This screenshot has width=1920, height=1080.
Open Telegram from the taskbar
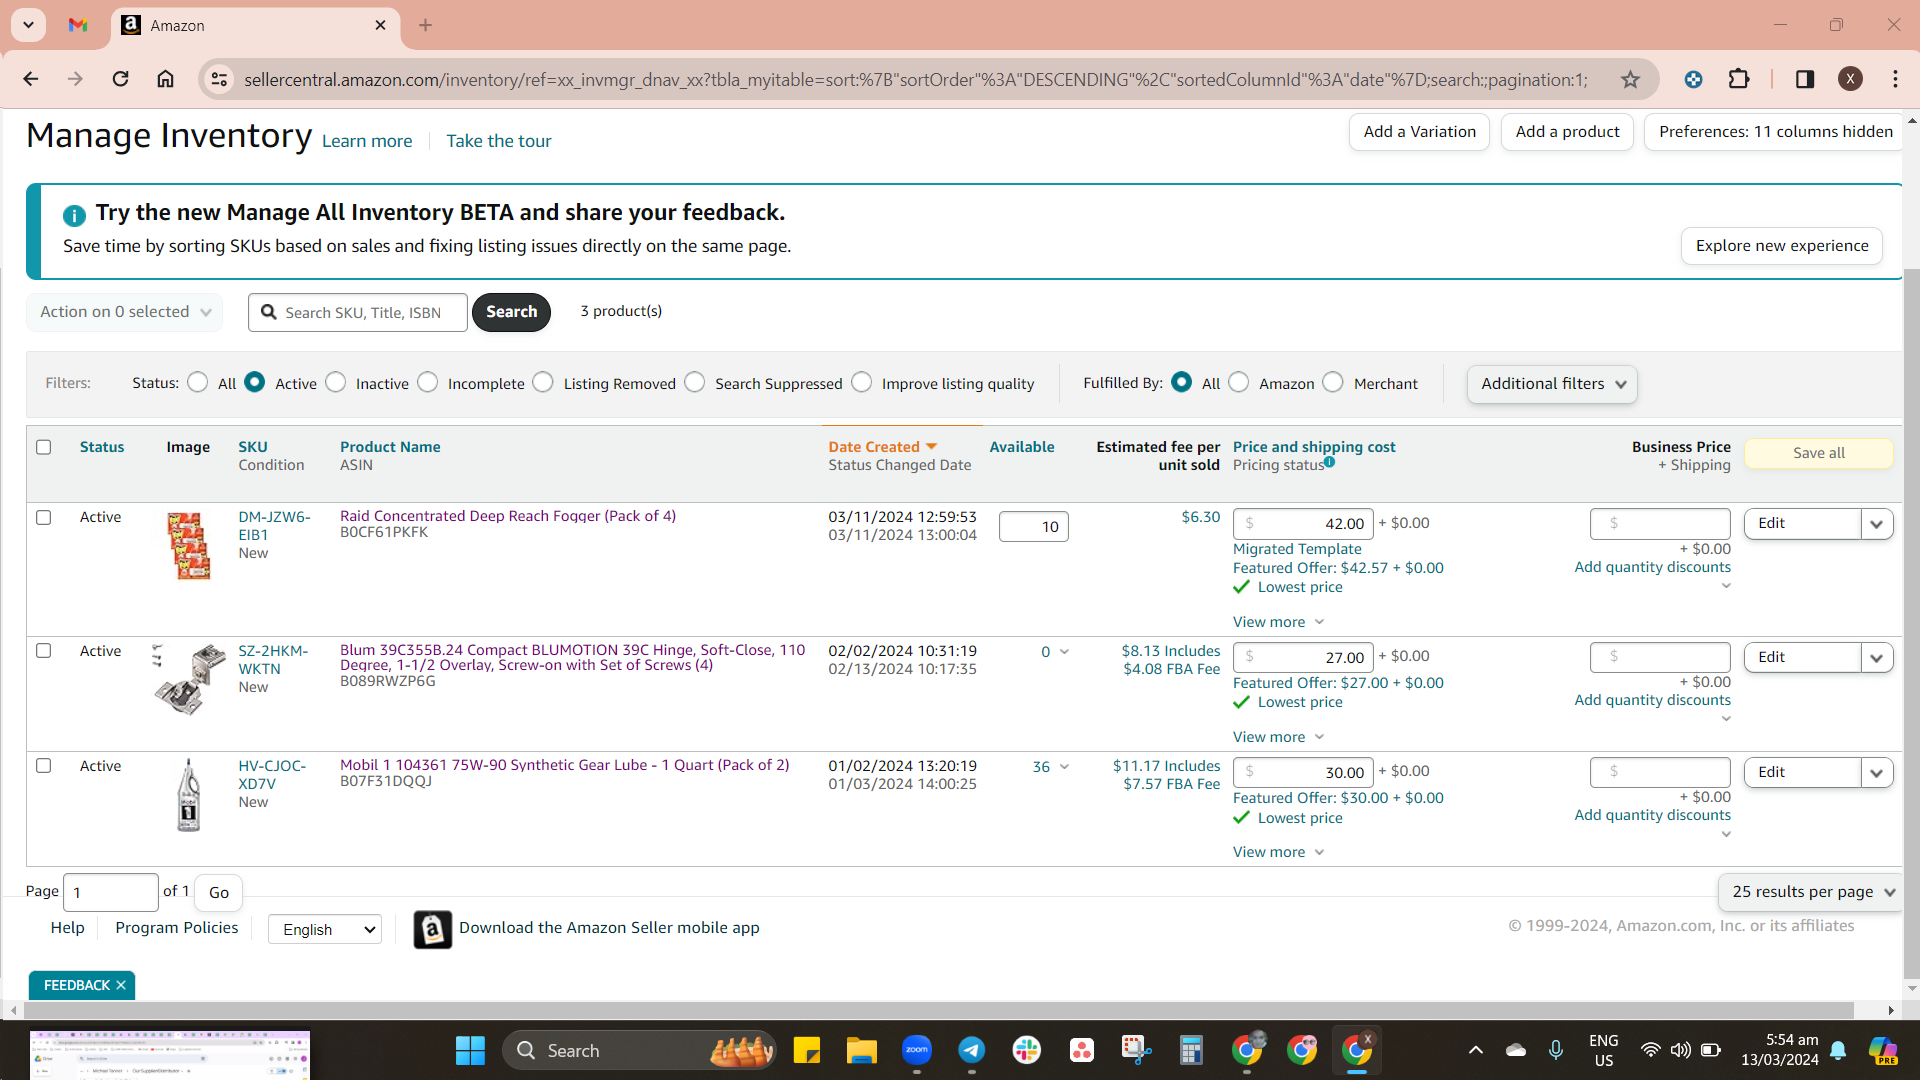tap(972, 1050)
